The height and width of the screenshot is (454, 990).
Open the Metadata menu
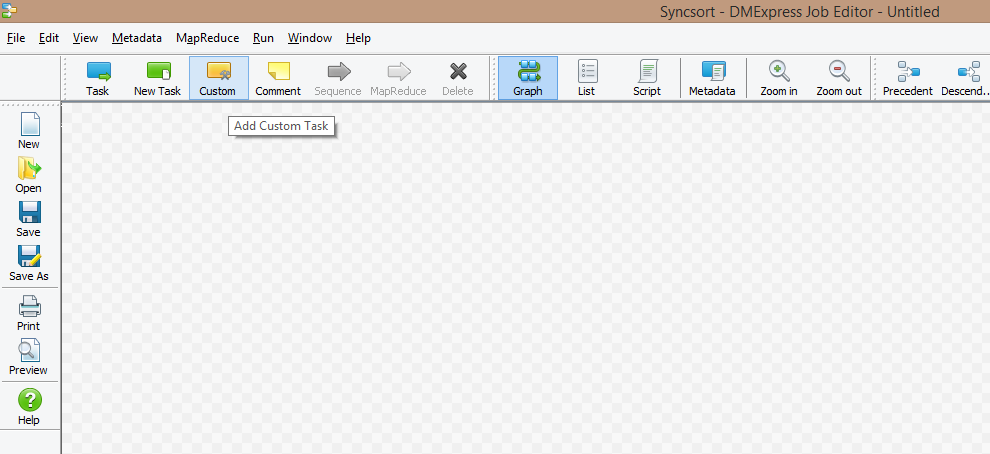pyautogui.click(x=137, y=38)
